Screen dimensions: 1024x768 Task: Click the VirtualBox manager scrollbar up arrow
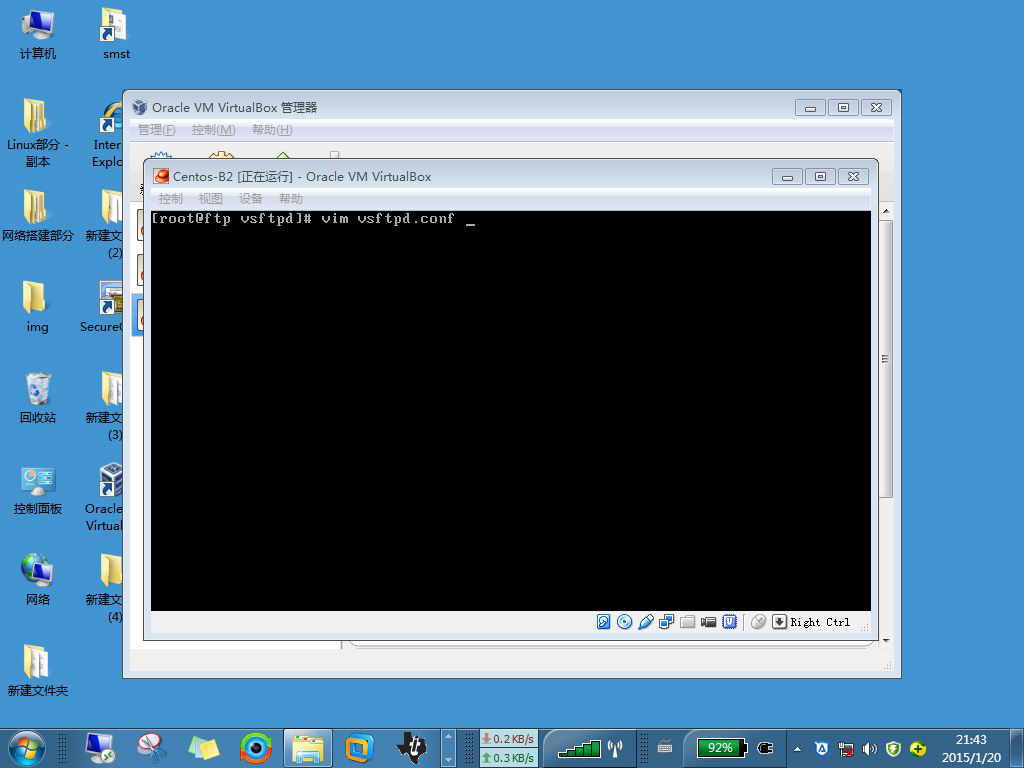click(x=886, y=211)
